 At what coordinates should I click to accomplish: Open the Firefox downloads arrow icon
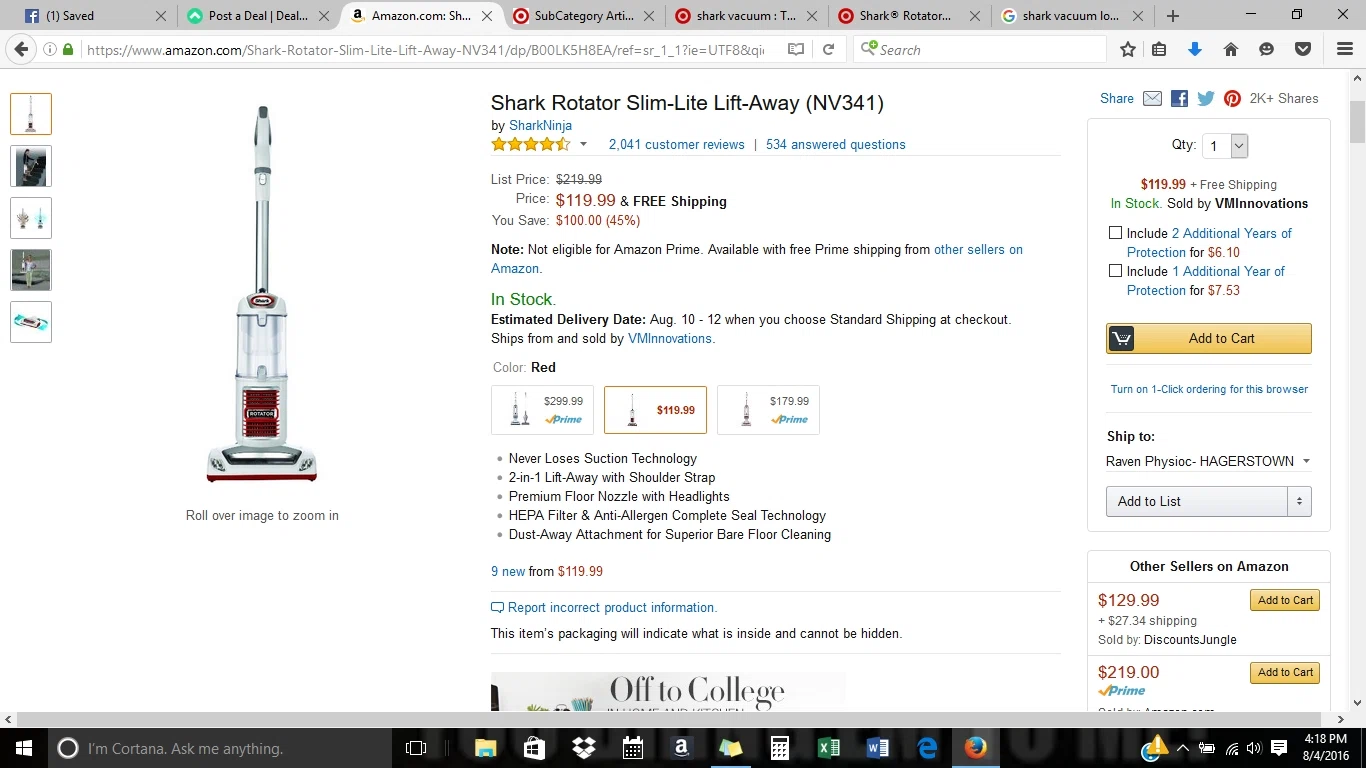pos(1194,49)
